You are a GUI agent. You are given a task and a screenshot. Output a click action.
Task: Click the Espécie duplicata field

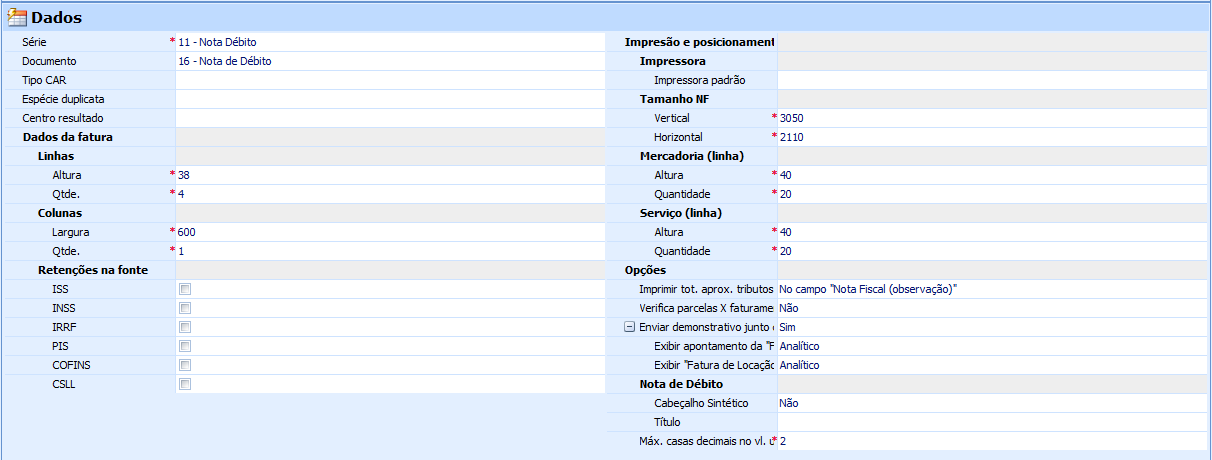coord(389,99)
